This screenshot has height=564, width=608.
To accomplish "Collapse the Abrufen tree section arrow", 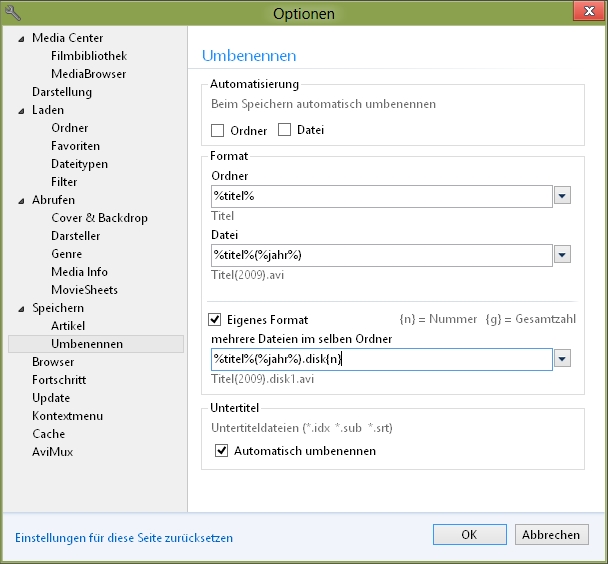I will pos(21,201).
